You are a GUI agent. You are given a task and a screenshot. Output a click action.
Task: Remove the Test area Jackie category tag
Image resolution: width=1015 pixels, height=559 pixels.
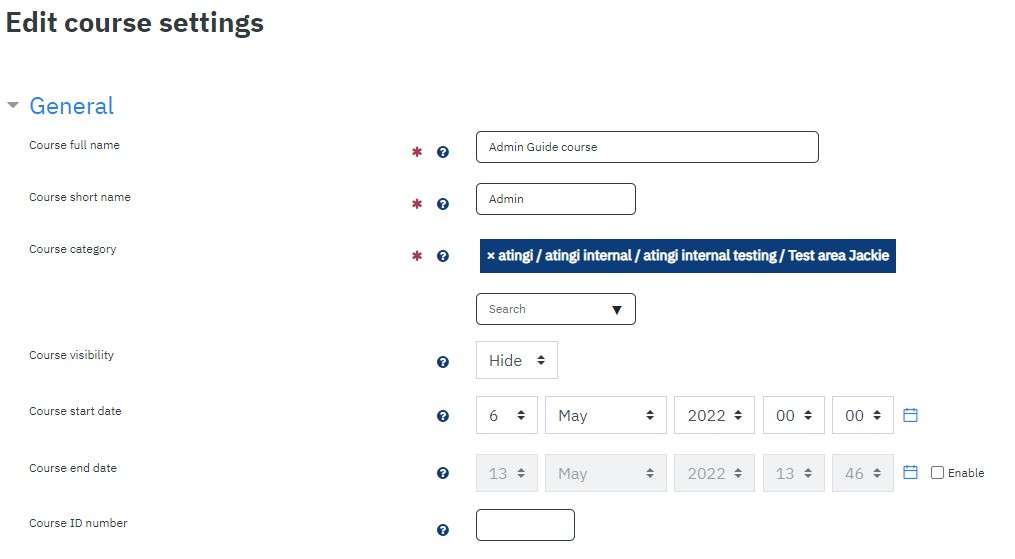tap(491, 256)
